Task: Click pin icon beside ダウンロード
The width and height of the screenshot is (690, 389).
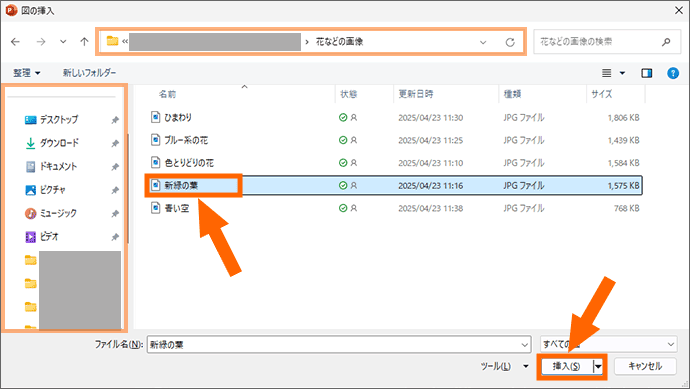Action: point(115,143)
